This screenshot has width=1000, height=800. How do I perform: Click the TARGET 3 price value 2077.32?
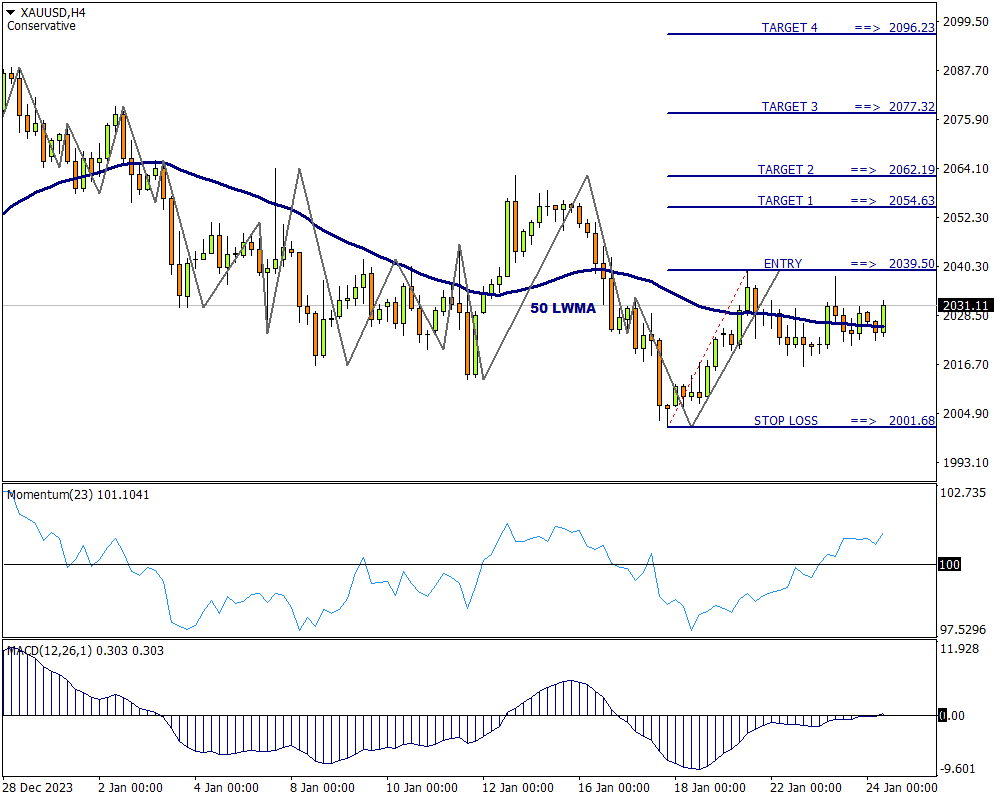(911, 106)
